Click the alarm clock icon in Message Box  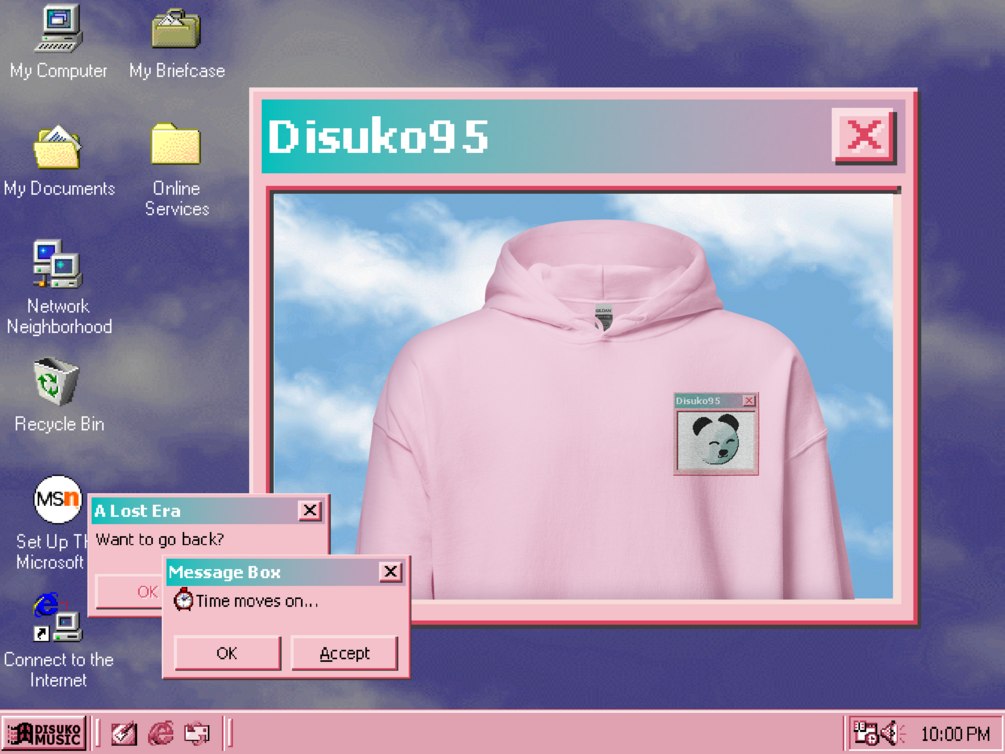[x=183, y=599]
